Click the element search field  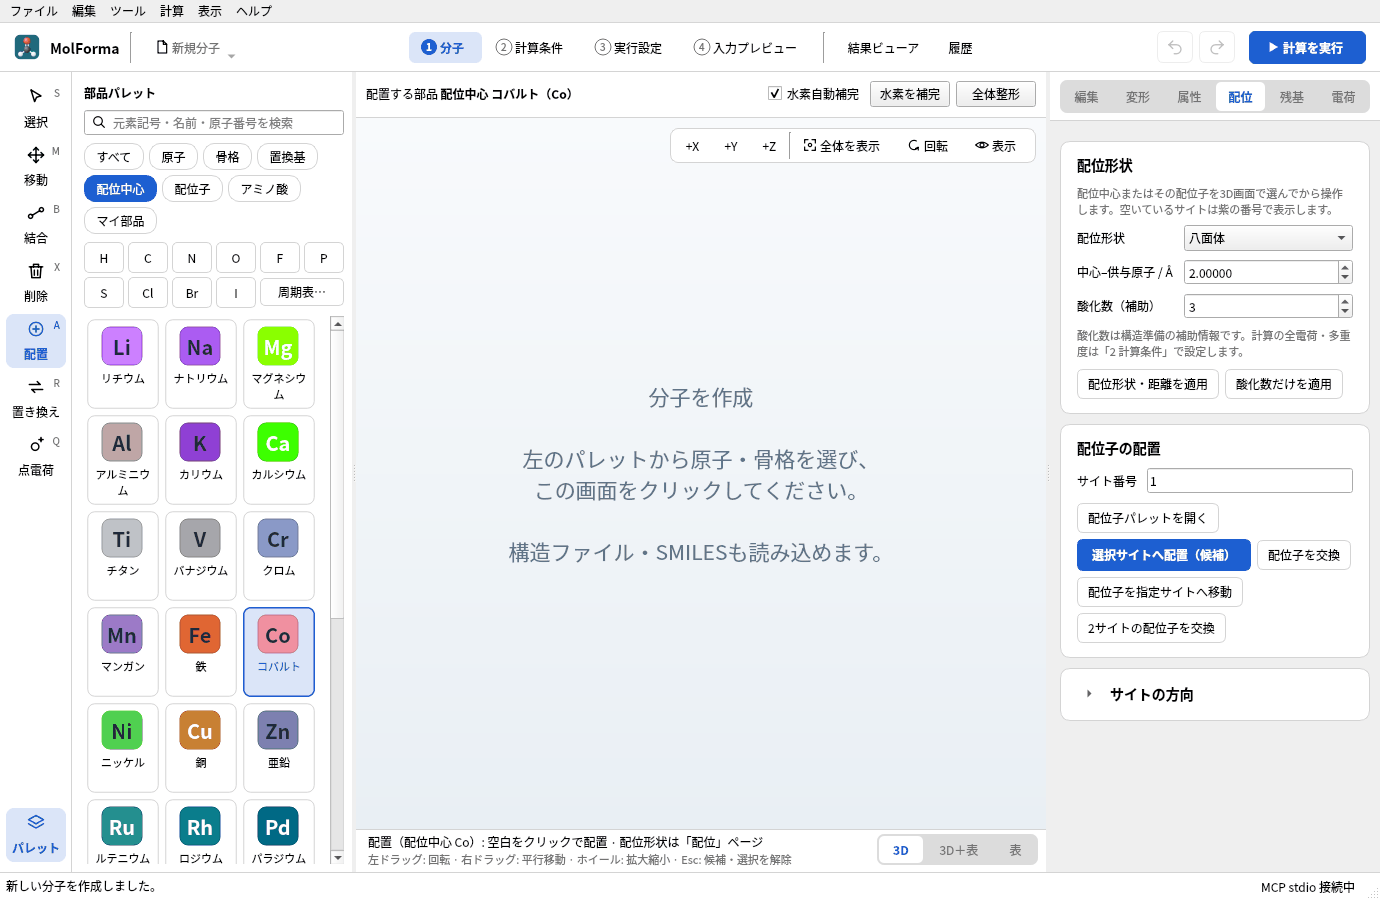(214, 123)
